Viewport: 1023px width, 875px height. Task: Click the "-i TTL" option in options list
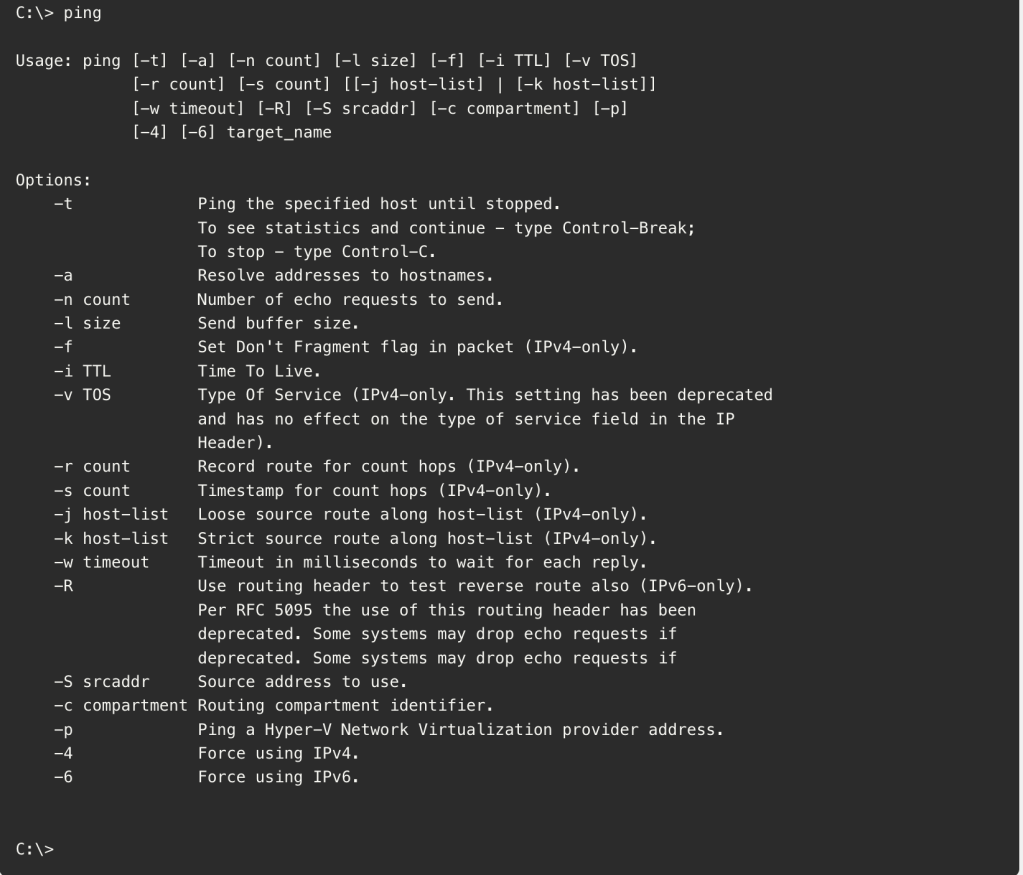[82, 371]
